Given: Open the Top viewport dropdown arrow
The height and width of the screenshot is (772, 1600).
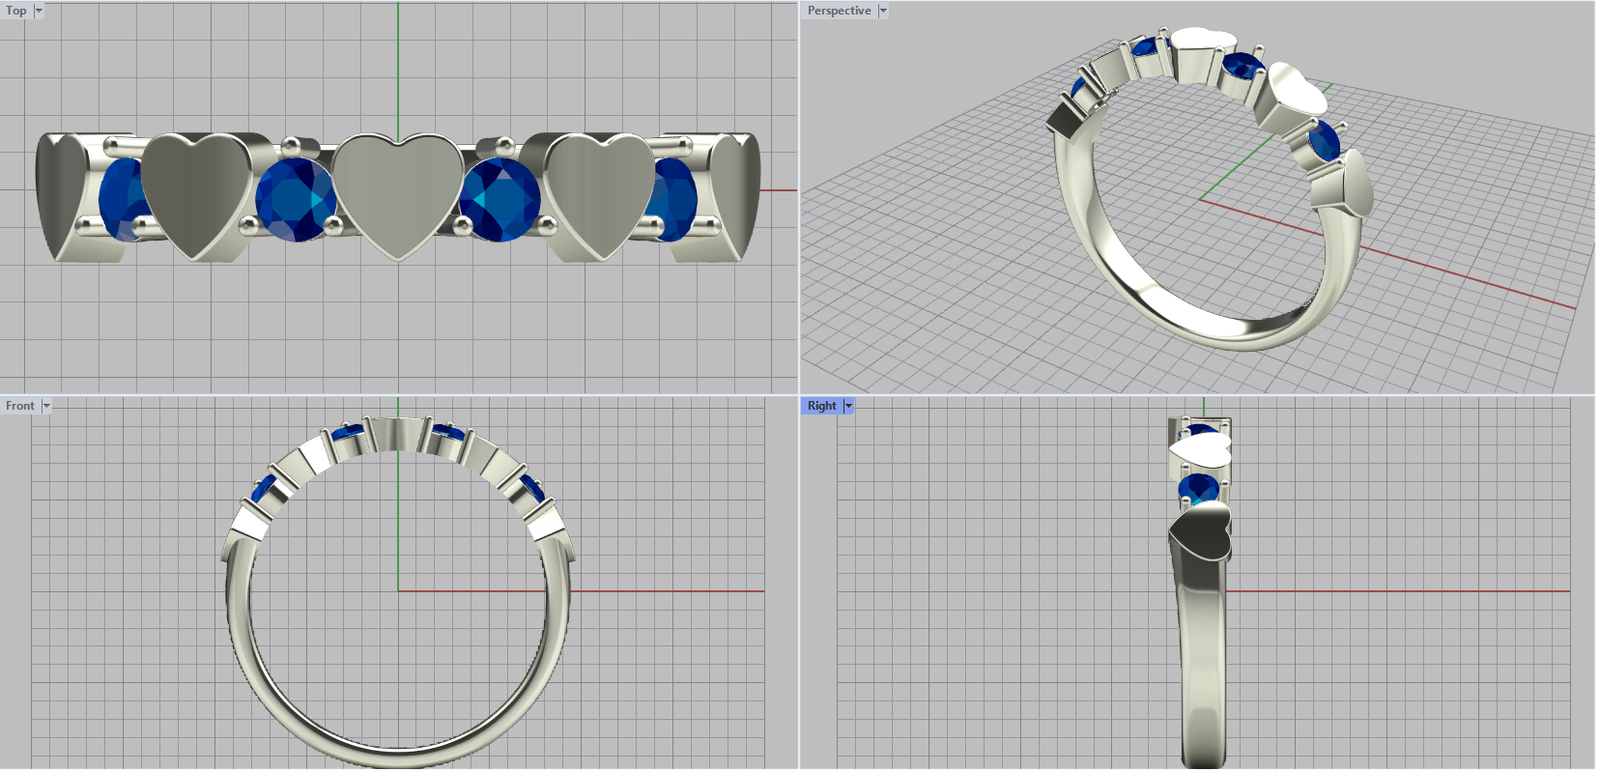Looking at the screenshot, I should pos(39,11).
